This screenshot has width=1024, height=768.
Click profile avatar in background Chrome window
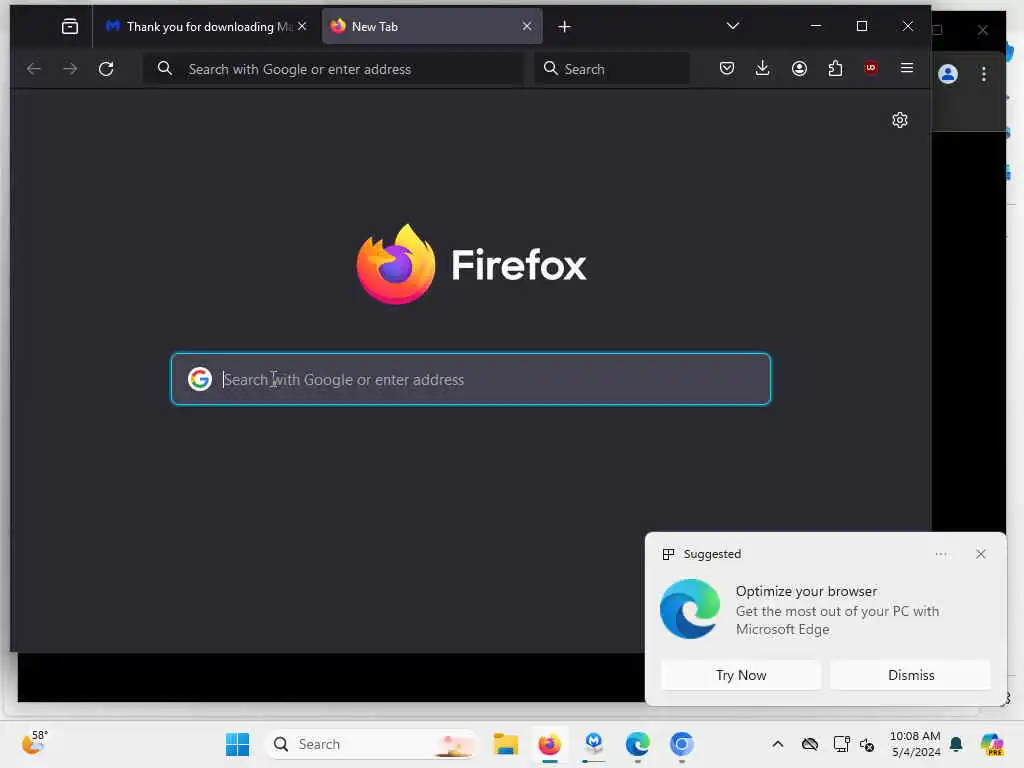(948, 74)
